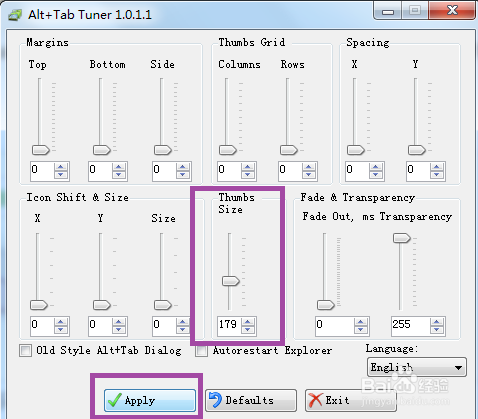The image size is (478, 419).
Task: Decrease Margins Top value with down arrow
Action: (61, 174)
